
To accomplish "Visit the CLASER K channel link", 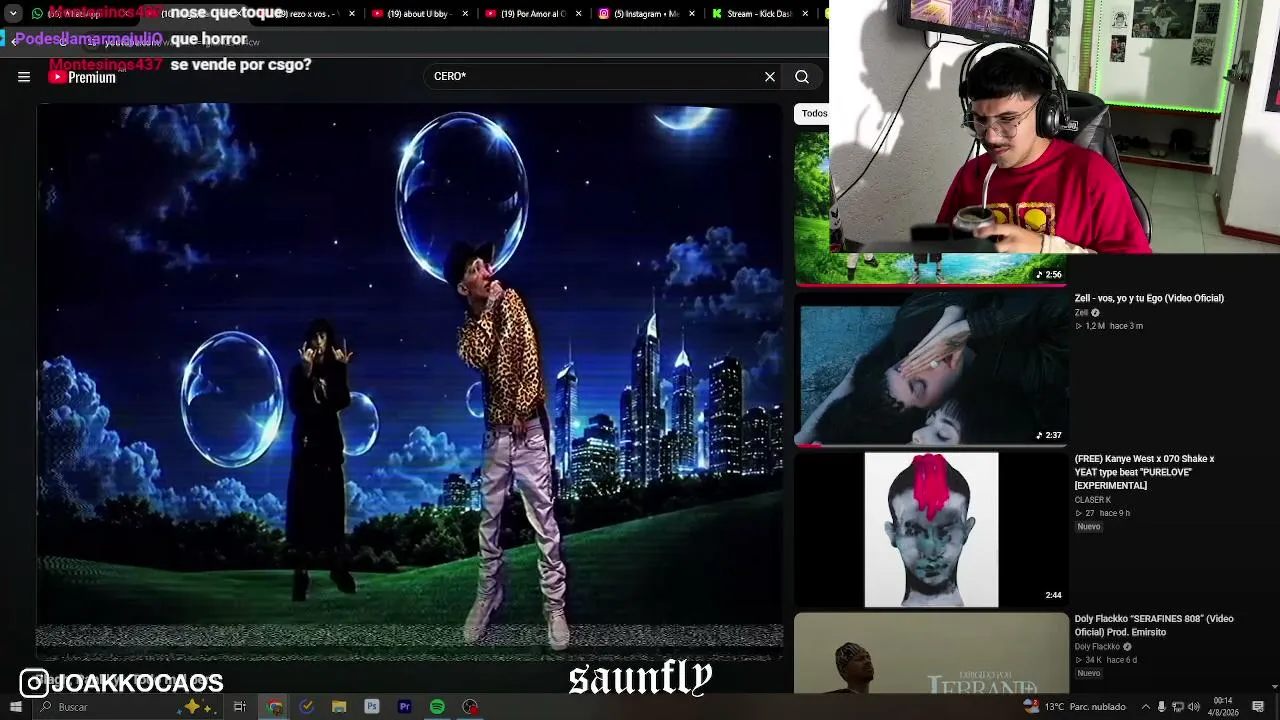I will [1092, 500].
